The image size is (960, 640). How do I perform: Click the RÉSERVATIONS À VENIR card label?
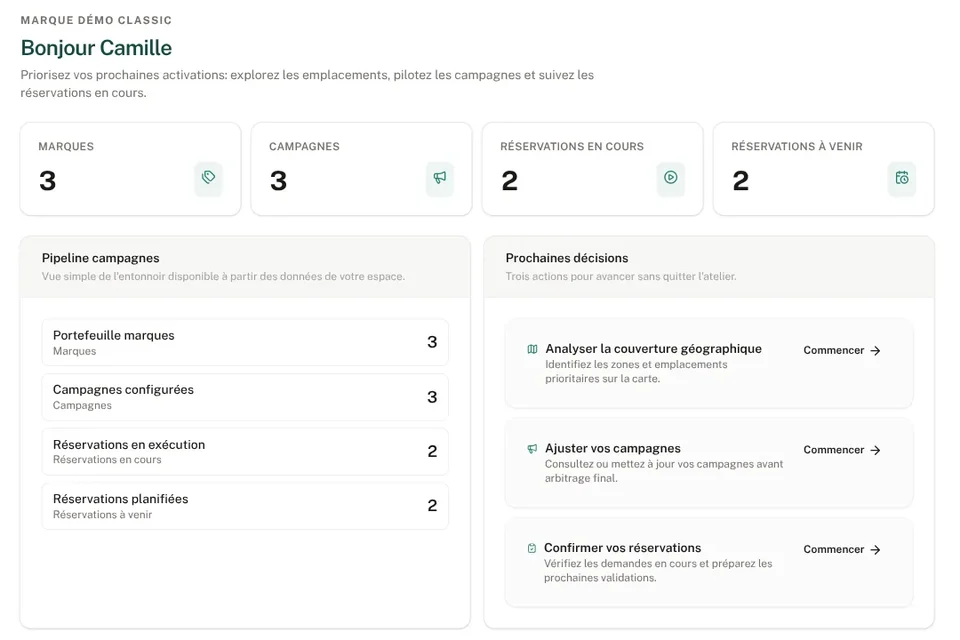(797, 146)
